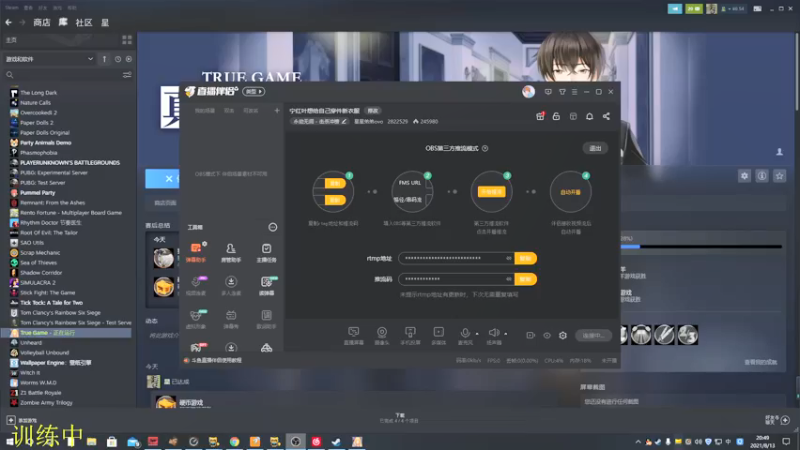Open the multi-person link download-arrow tool

[x=231, y=285]
